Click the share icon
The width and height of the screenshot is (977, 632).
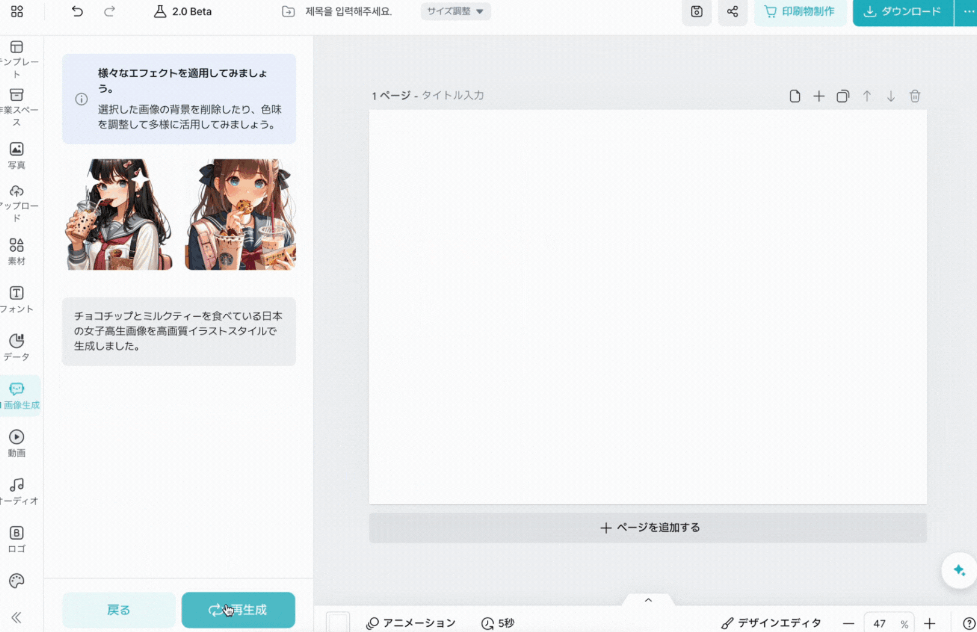(x=733, y=12)
